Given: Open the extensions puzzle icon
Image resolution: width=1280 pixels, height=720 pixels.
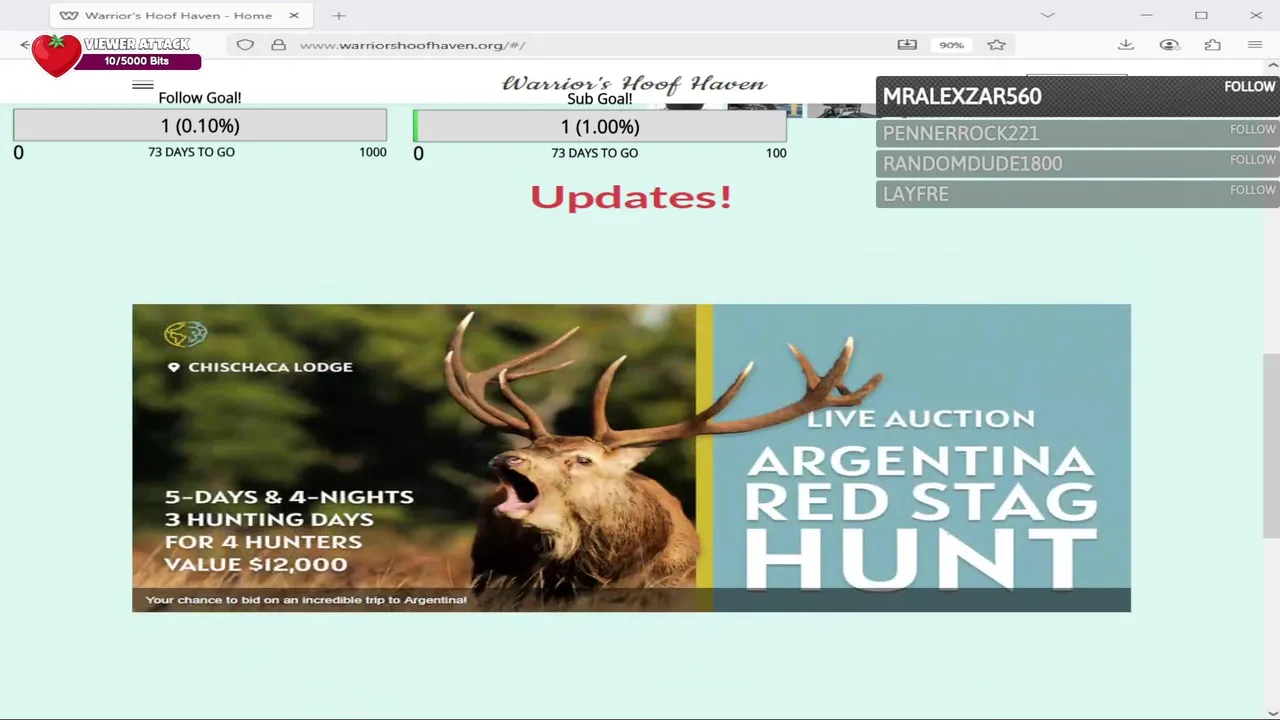Looking at the screenshot, I should [x=1212, y=45].
